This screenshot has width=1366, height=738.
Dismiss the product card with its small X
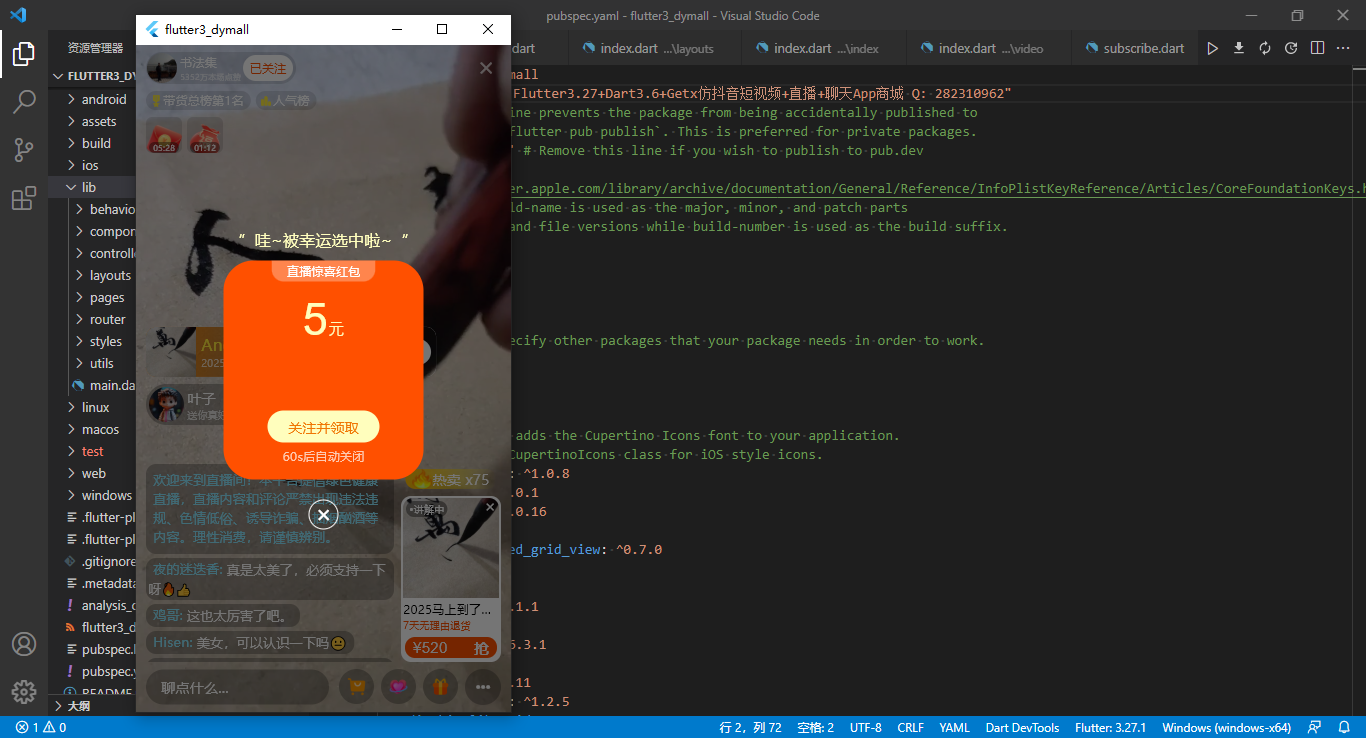click(x=490, y=507)
